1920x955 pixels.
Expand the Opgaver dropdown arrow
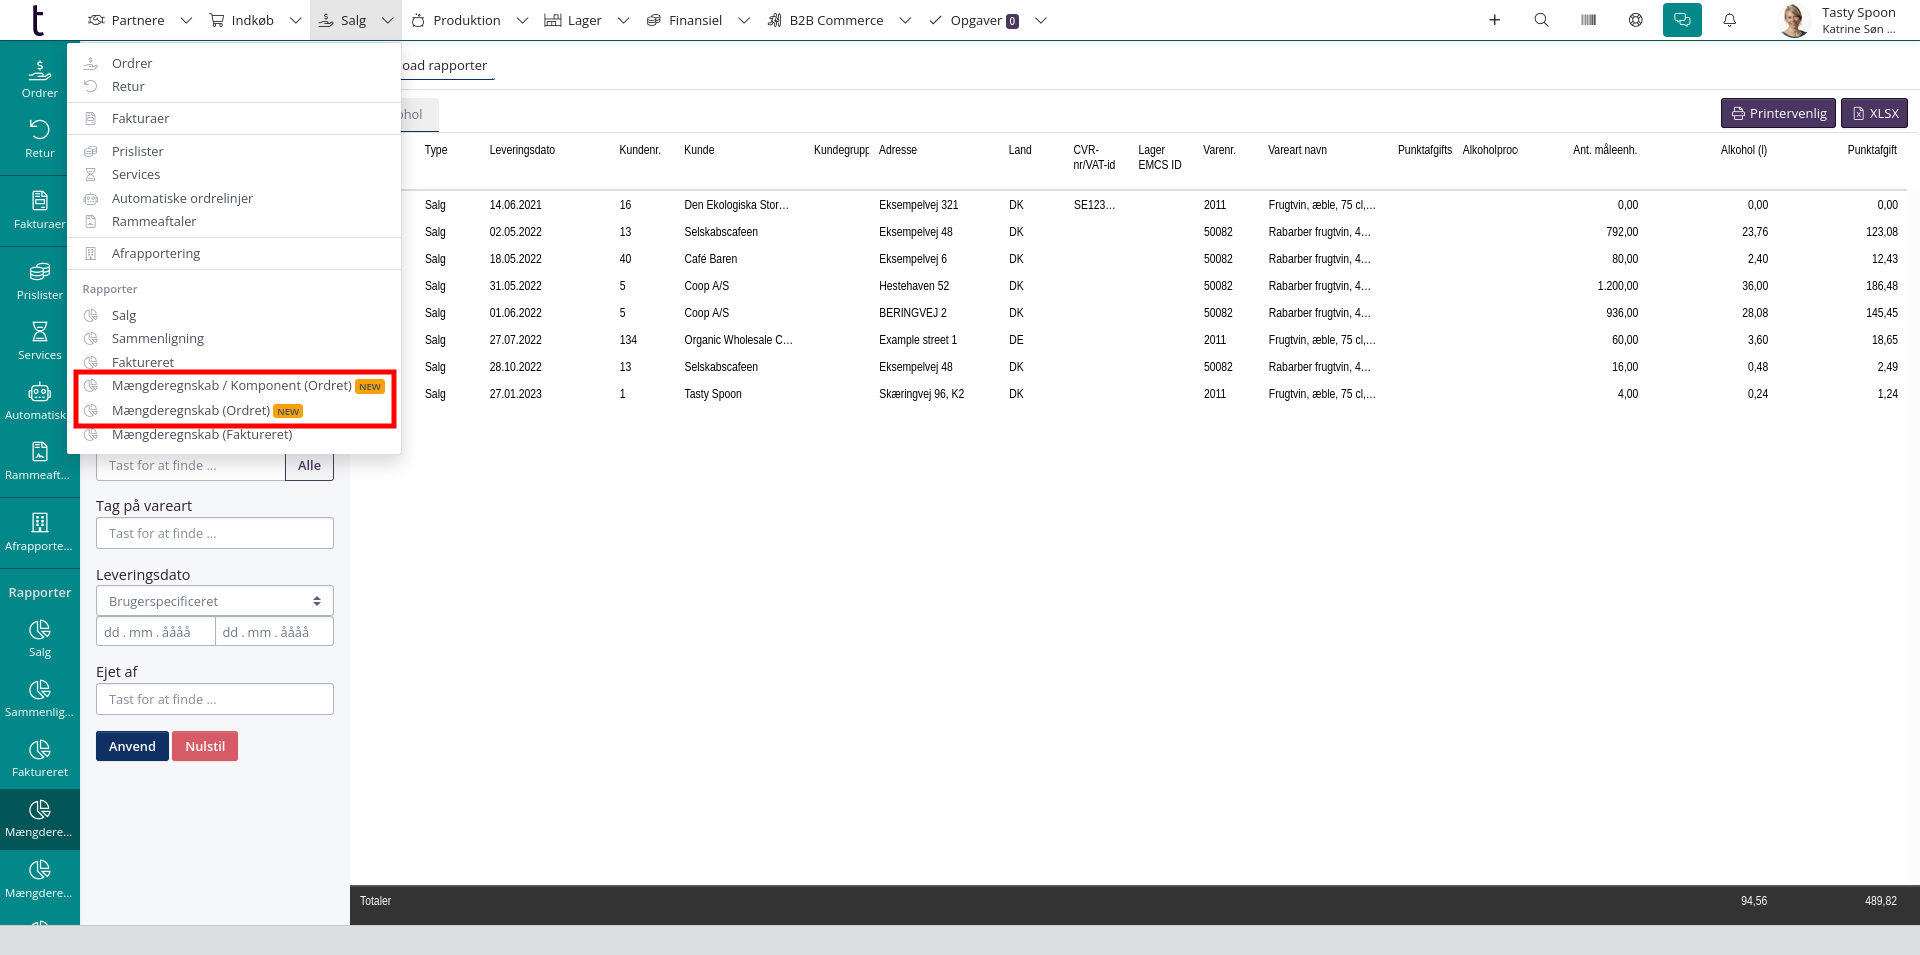pyautogui.click(x=1040, y=20)
